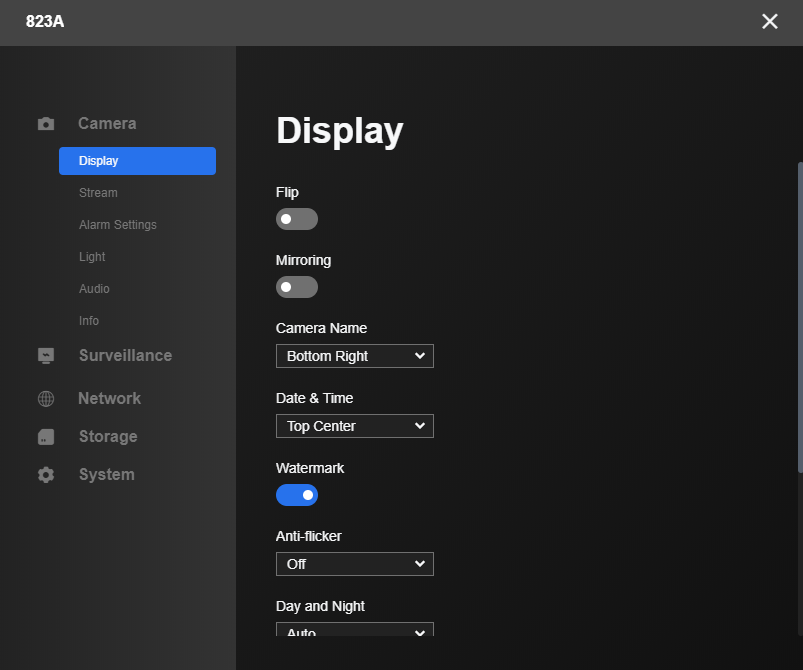Open the Stream settings page
803x670 pixels.
coord(98,193)
